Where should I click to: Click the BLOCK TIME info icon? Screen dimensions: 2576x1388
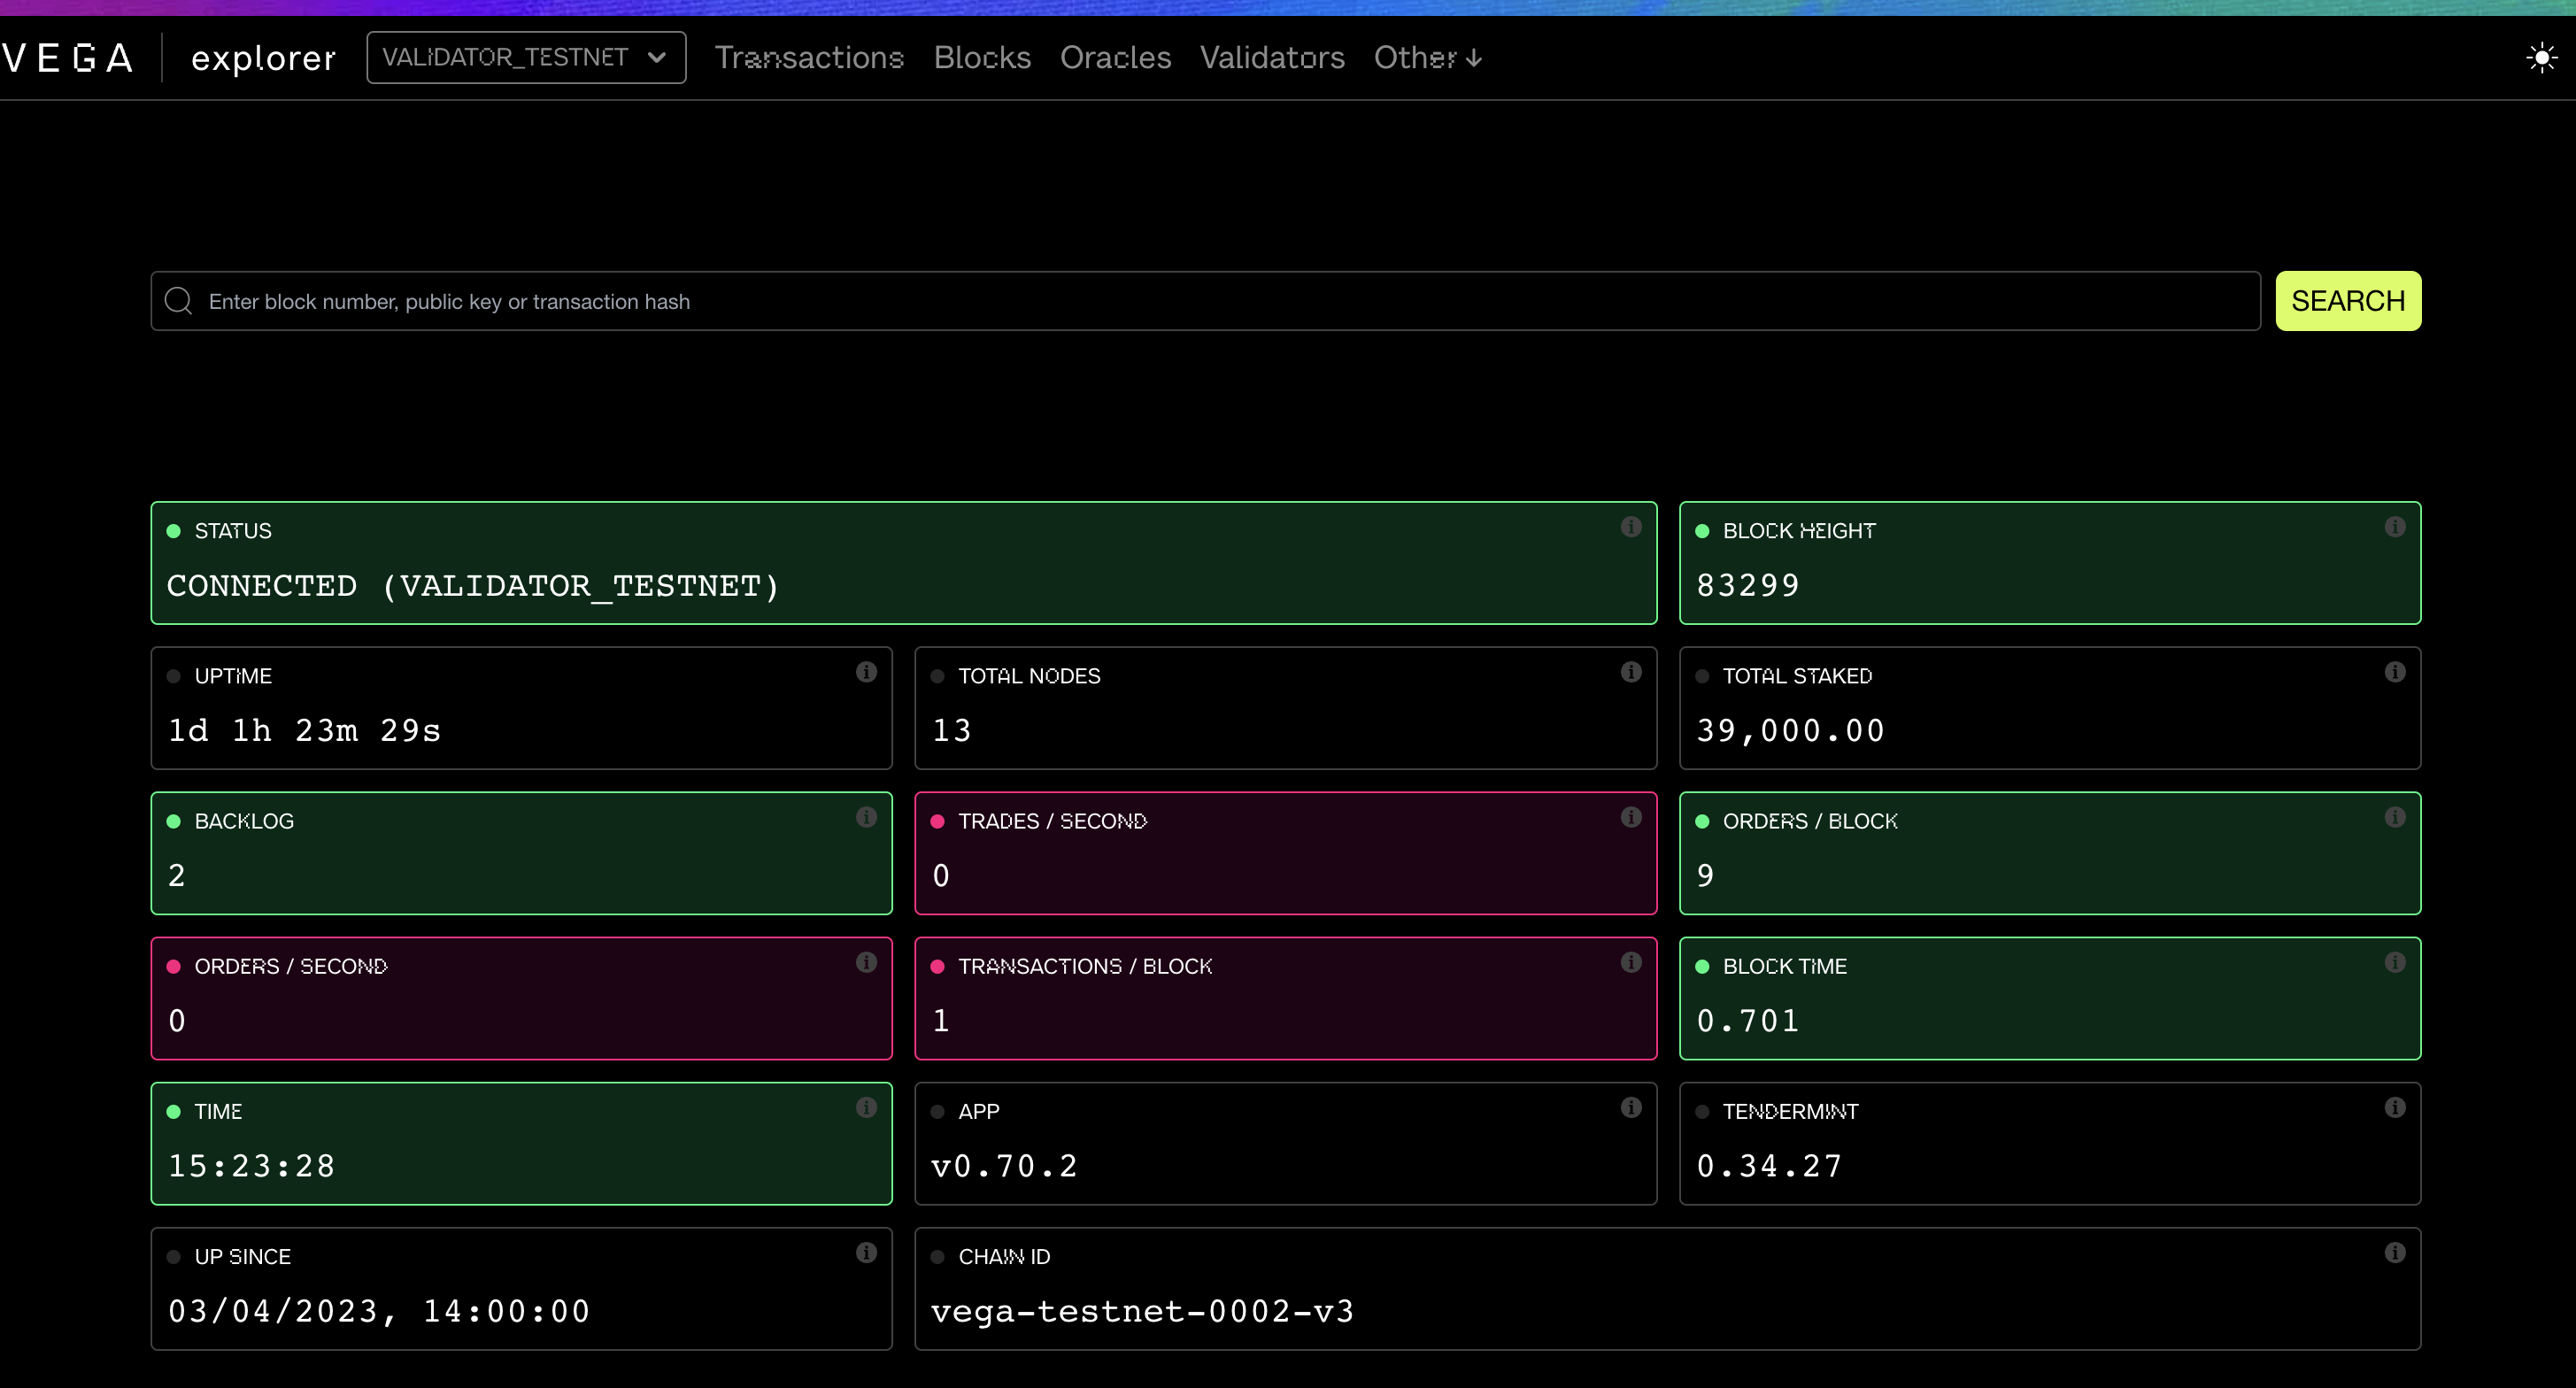2395,962
